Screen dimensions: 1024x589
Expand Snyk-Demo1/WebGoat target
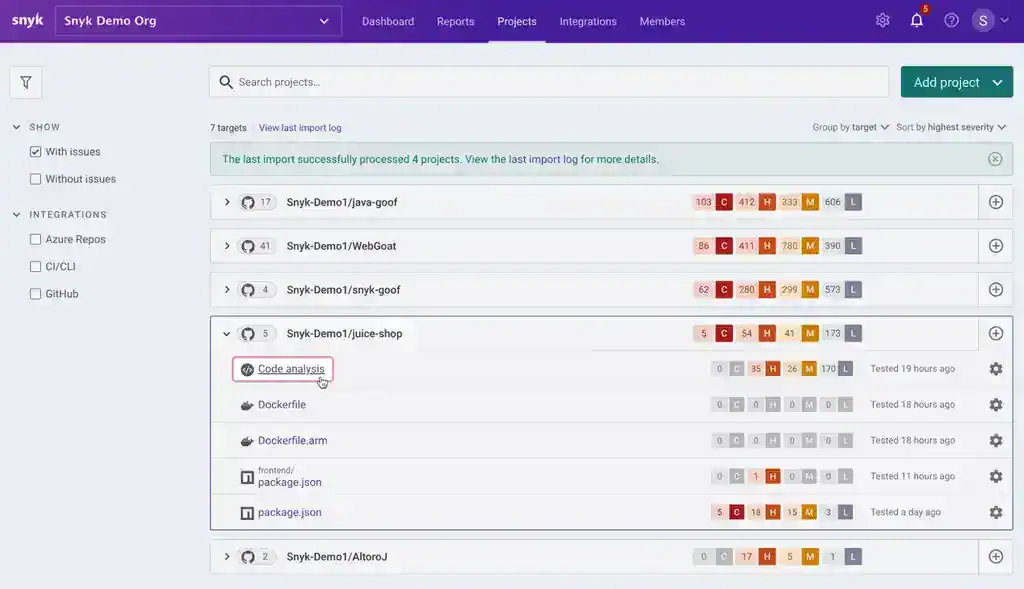click(x=227, y=246)
